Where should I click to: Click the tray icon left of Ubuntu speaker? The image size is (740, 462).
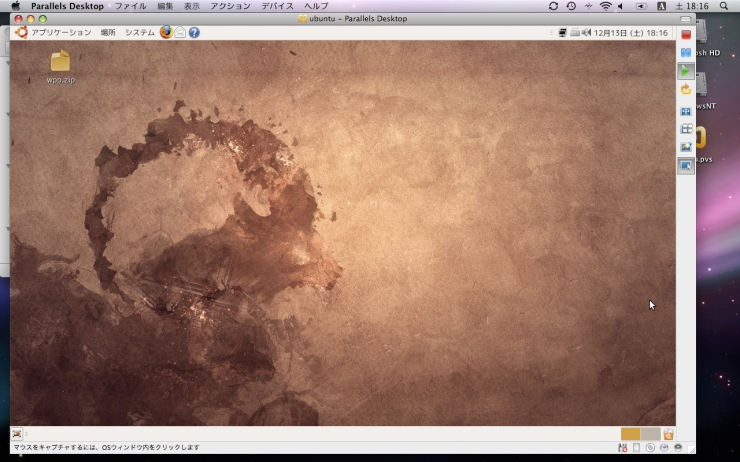coord(575,33)
